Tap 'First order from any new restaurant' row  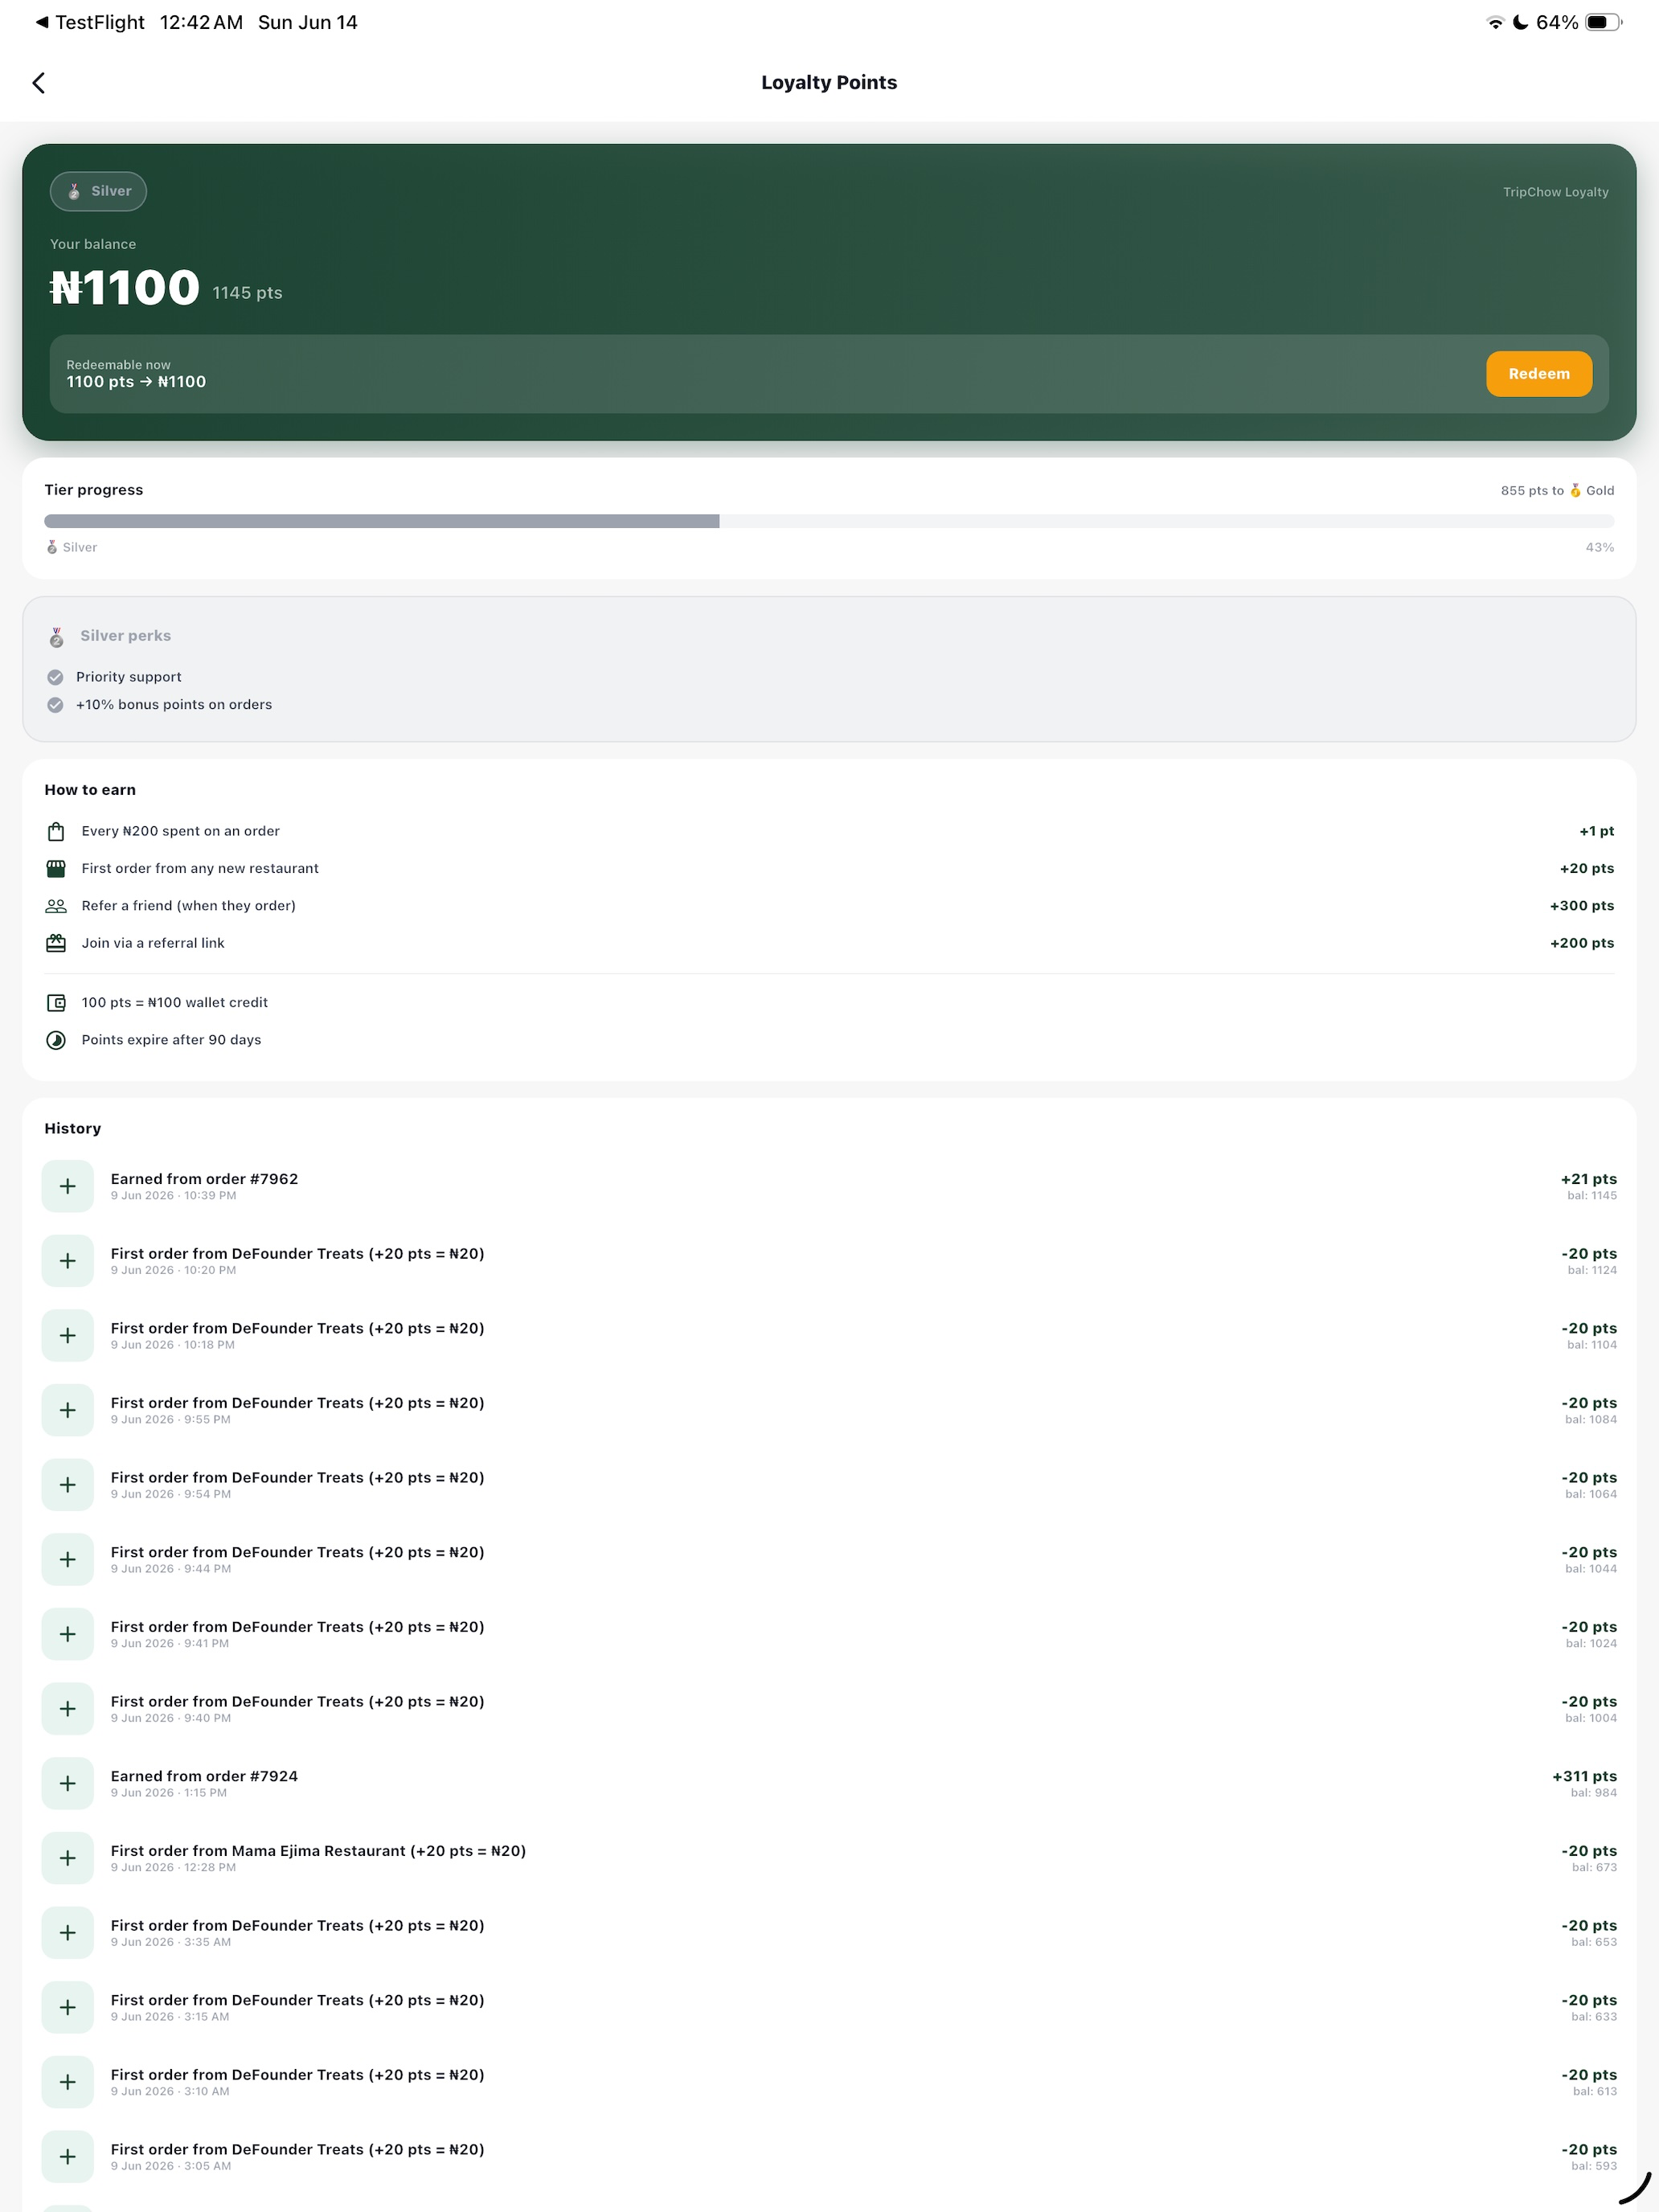[x=829, y=869]
